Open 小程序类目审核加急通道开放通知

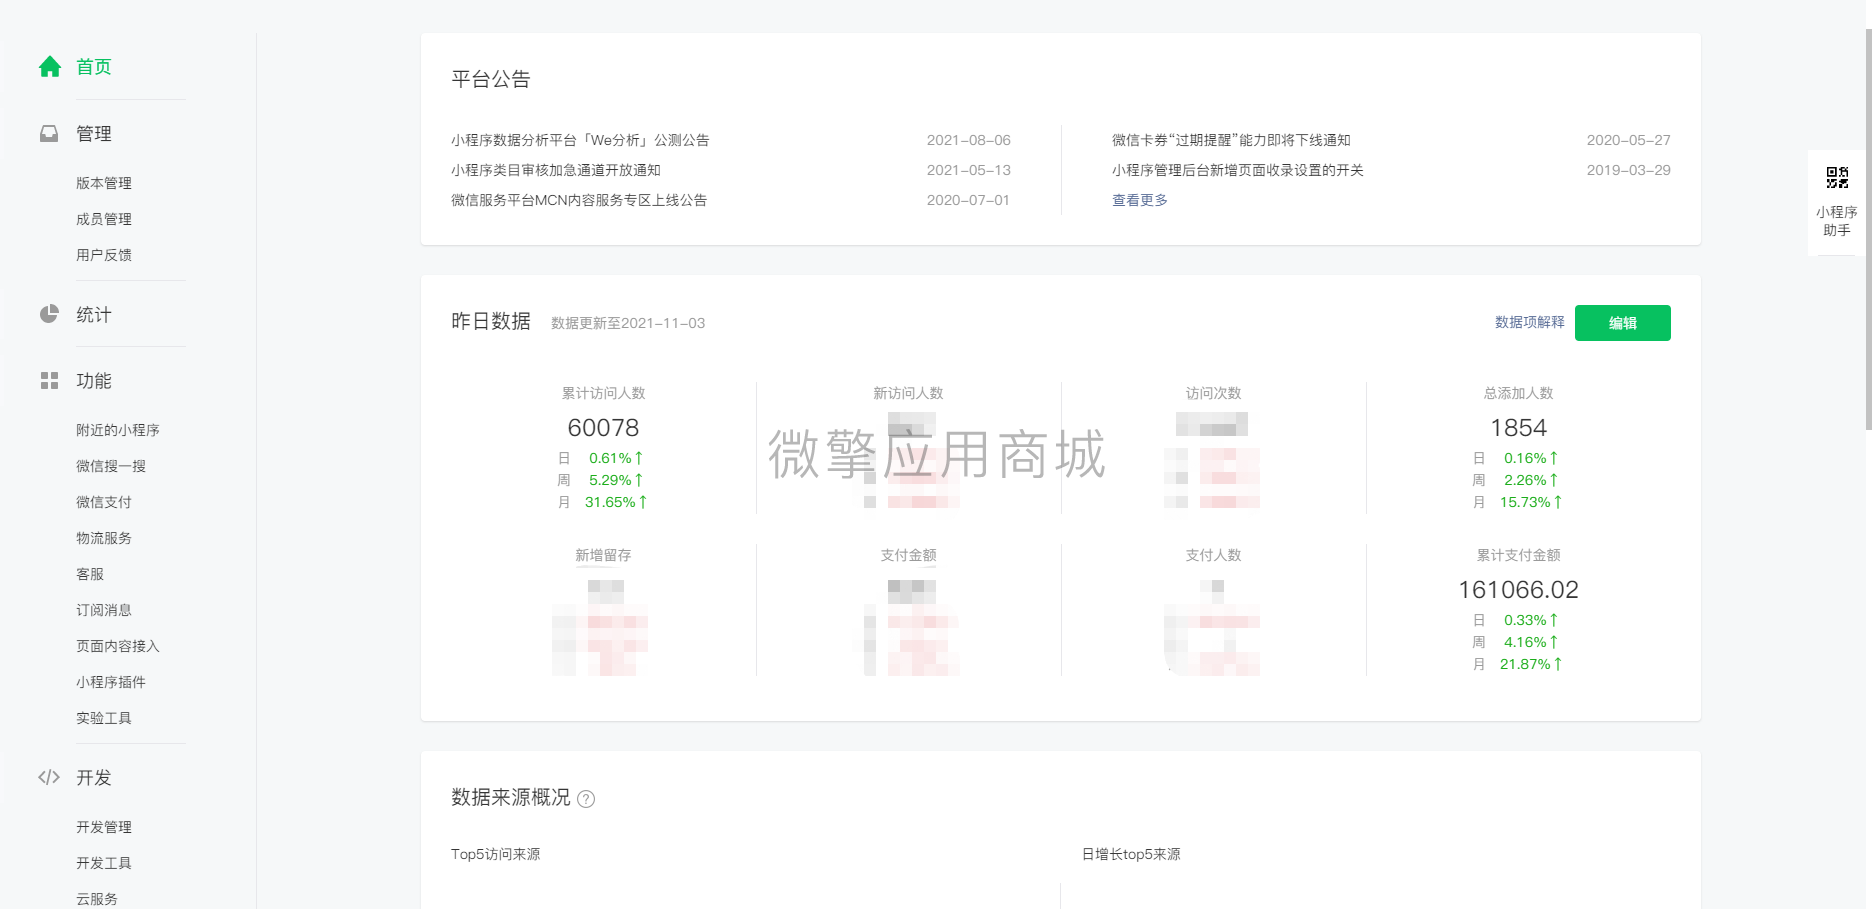(556, 170)
